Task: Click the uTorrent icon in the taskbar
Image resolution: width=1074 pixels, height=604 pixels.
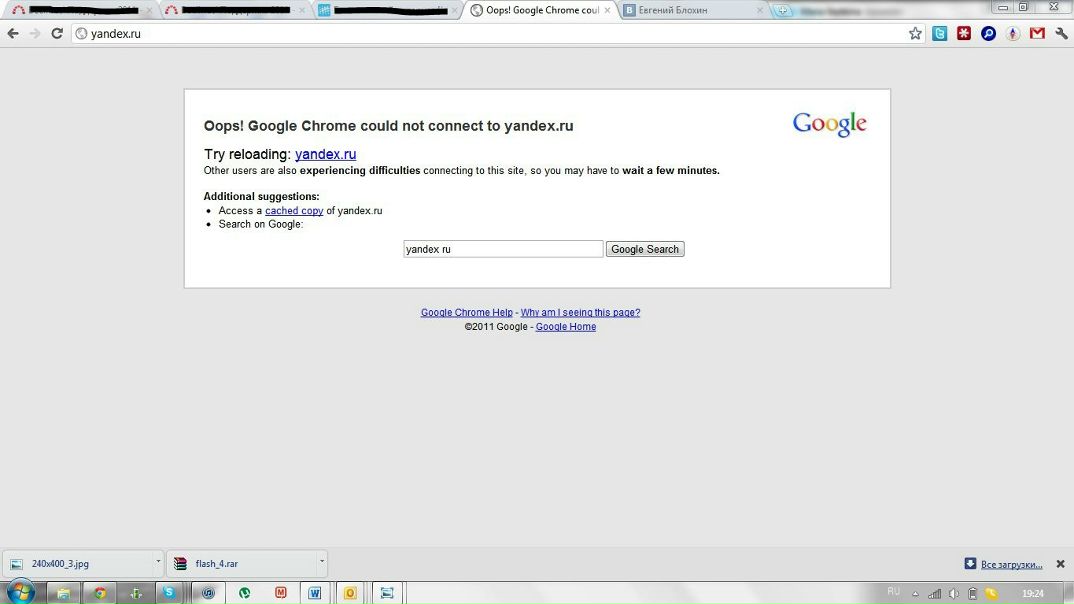Action: point(245,593)
